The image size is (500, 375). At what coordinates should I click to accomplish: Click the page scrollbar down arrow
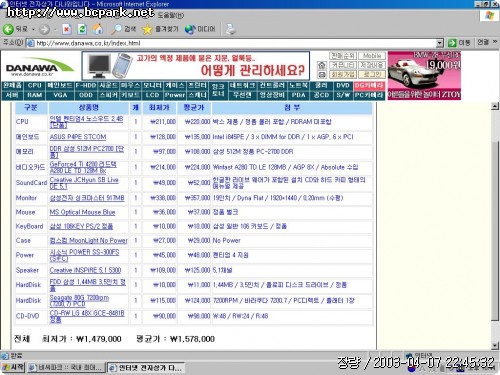point(495,346)
